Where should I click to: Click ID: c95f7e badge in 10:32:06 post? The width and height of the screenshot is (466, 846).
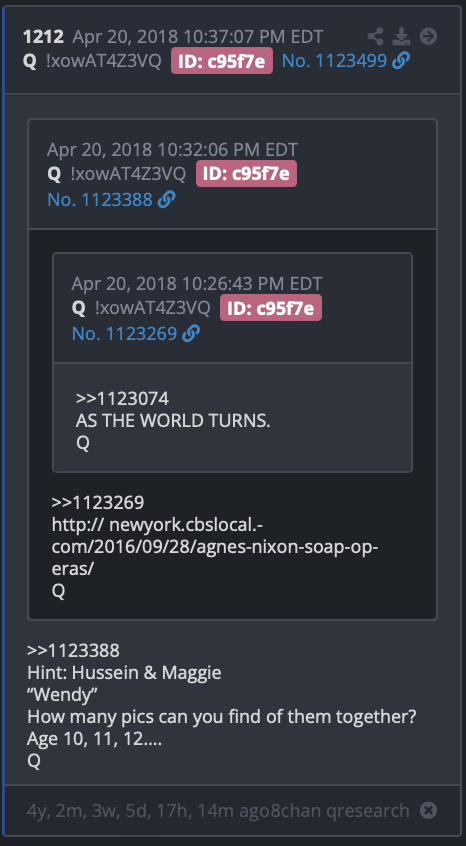[x=246, y=174]
